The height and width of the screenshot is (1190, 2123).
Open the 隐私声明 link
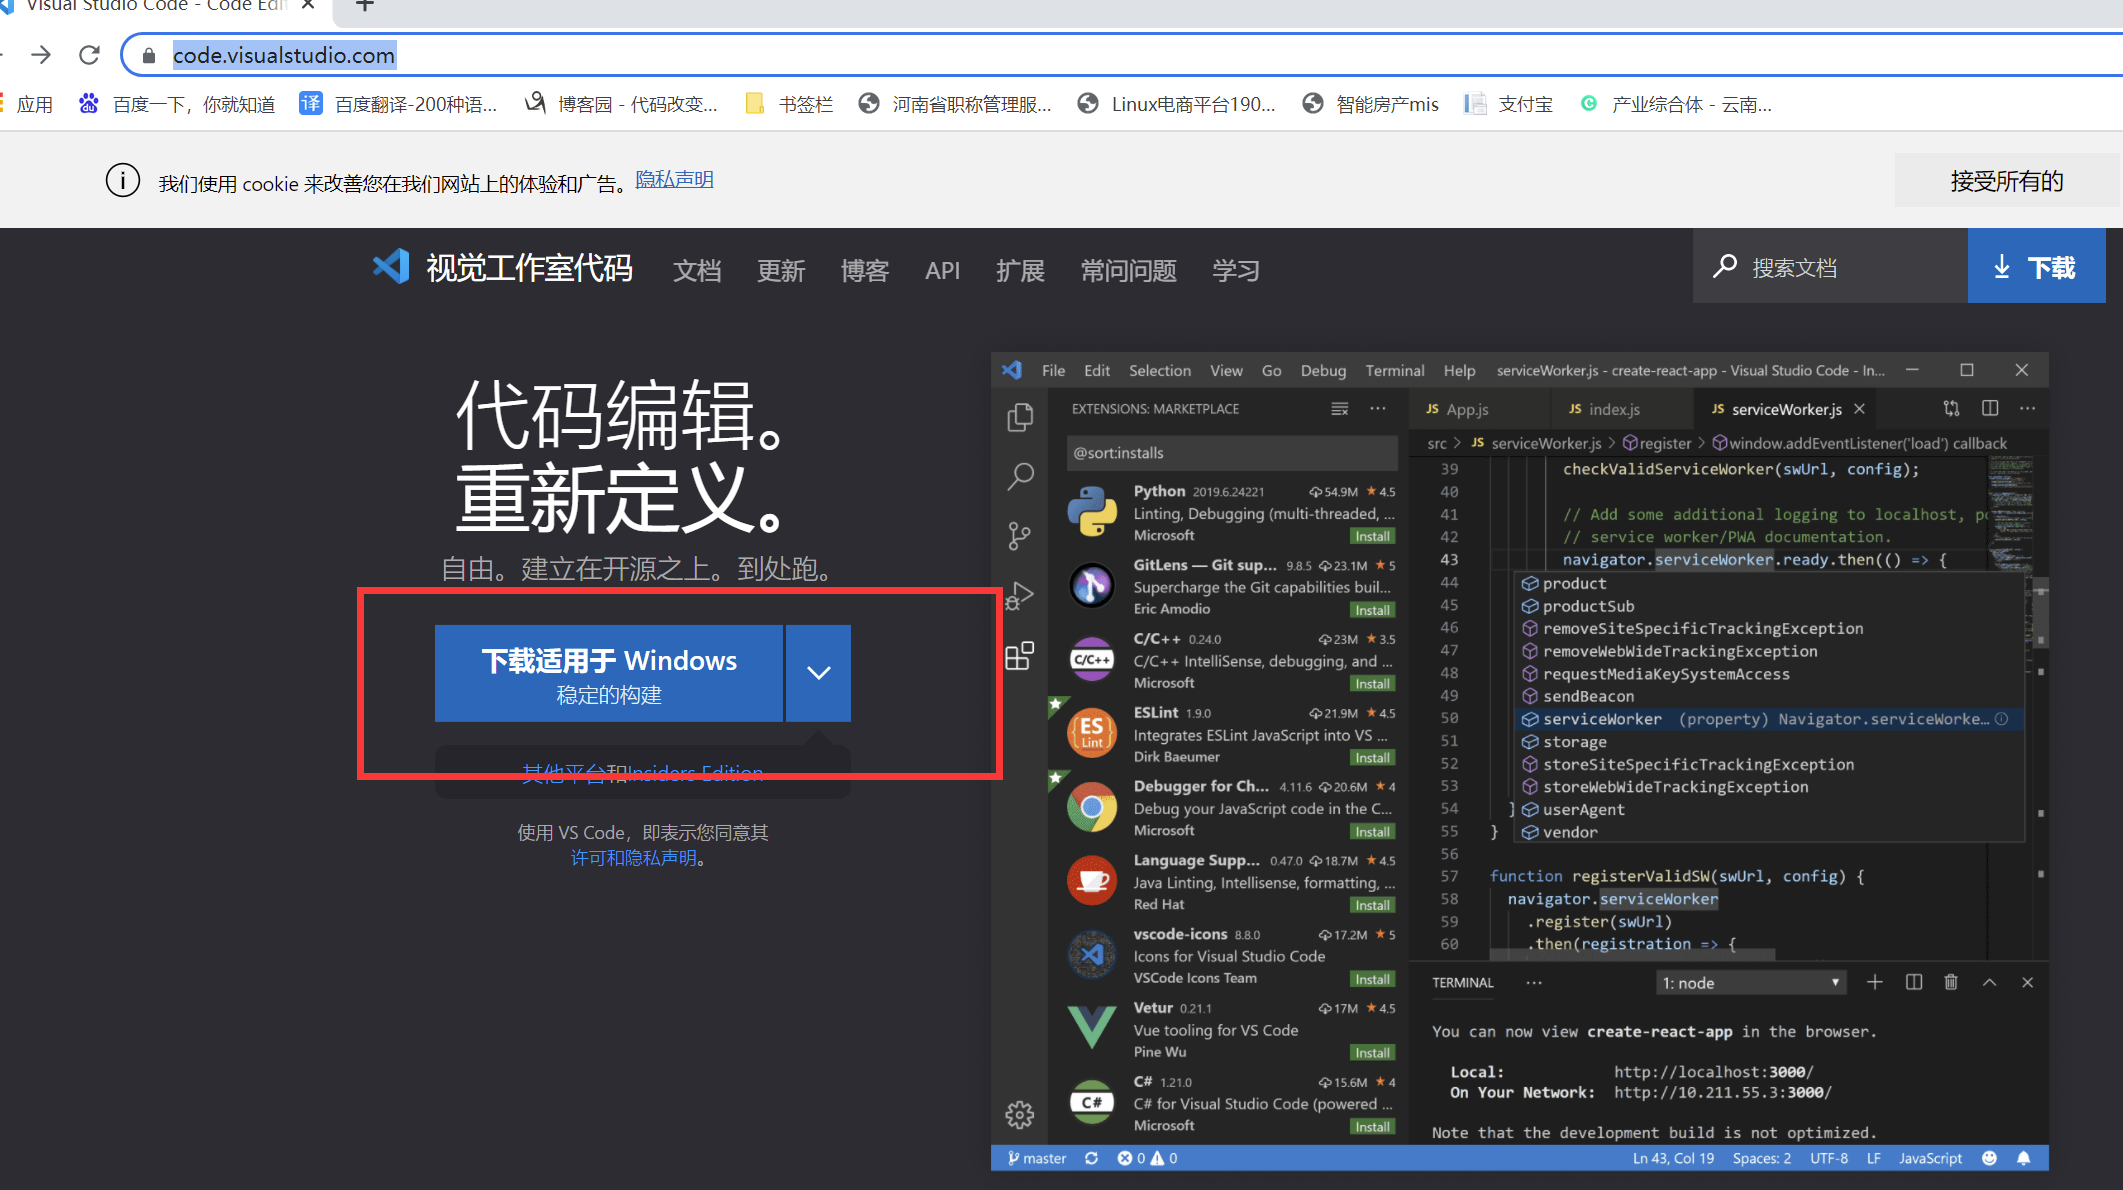(x=674, y=179)
